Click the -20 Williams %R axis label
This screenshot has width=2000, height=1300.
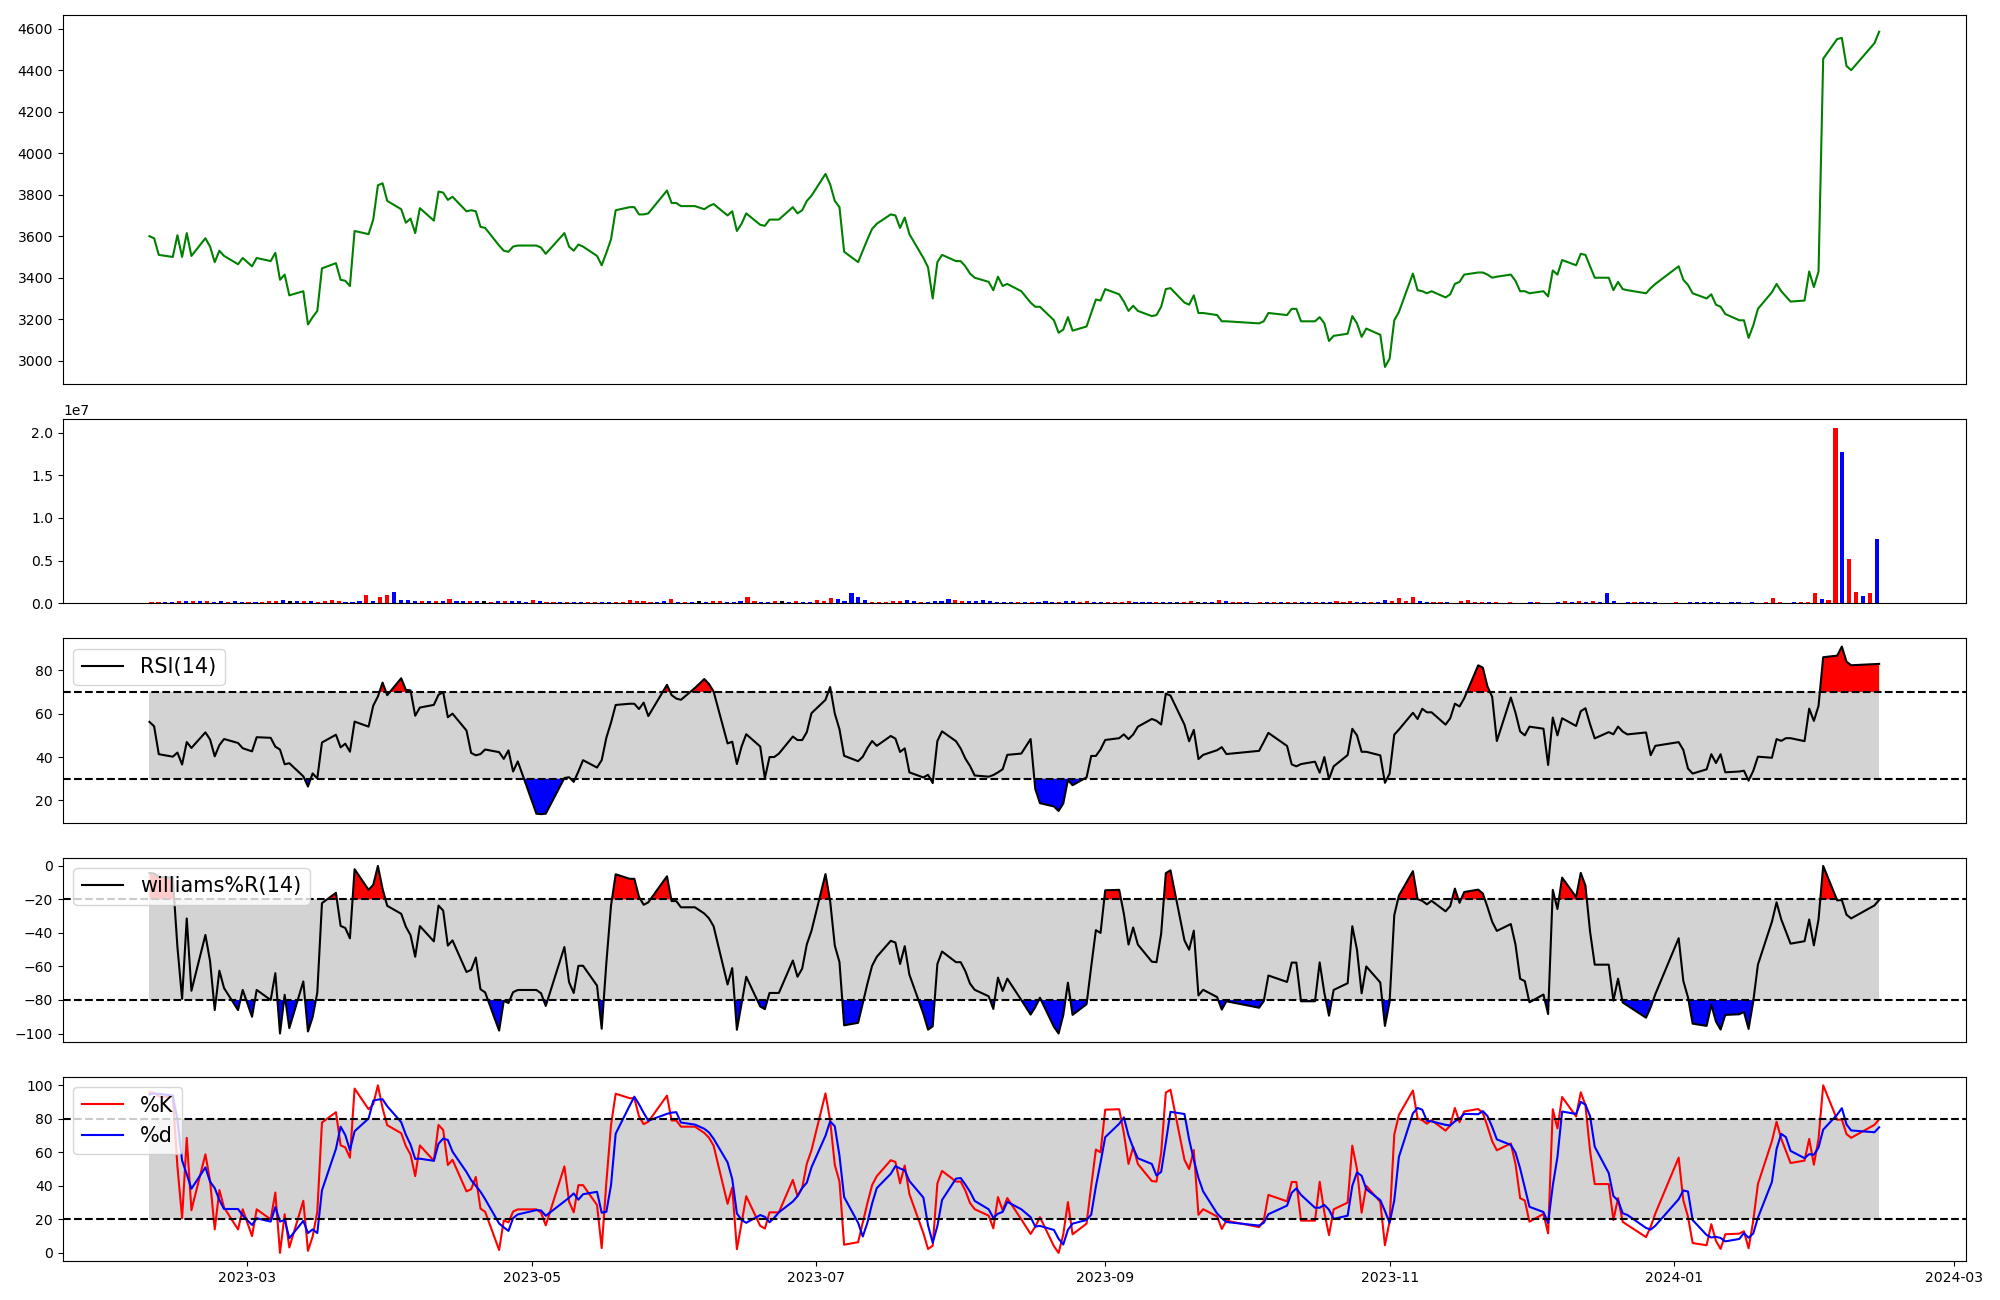pos(38,900)
